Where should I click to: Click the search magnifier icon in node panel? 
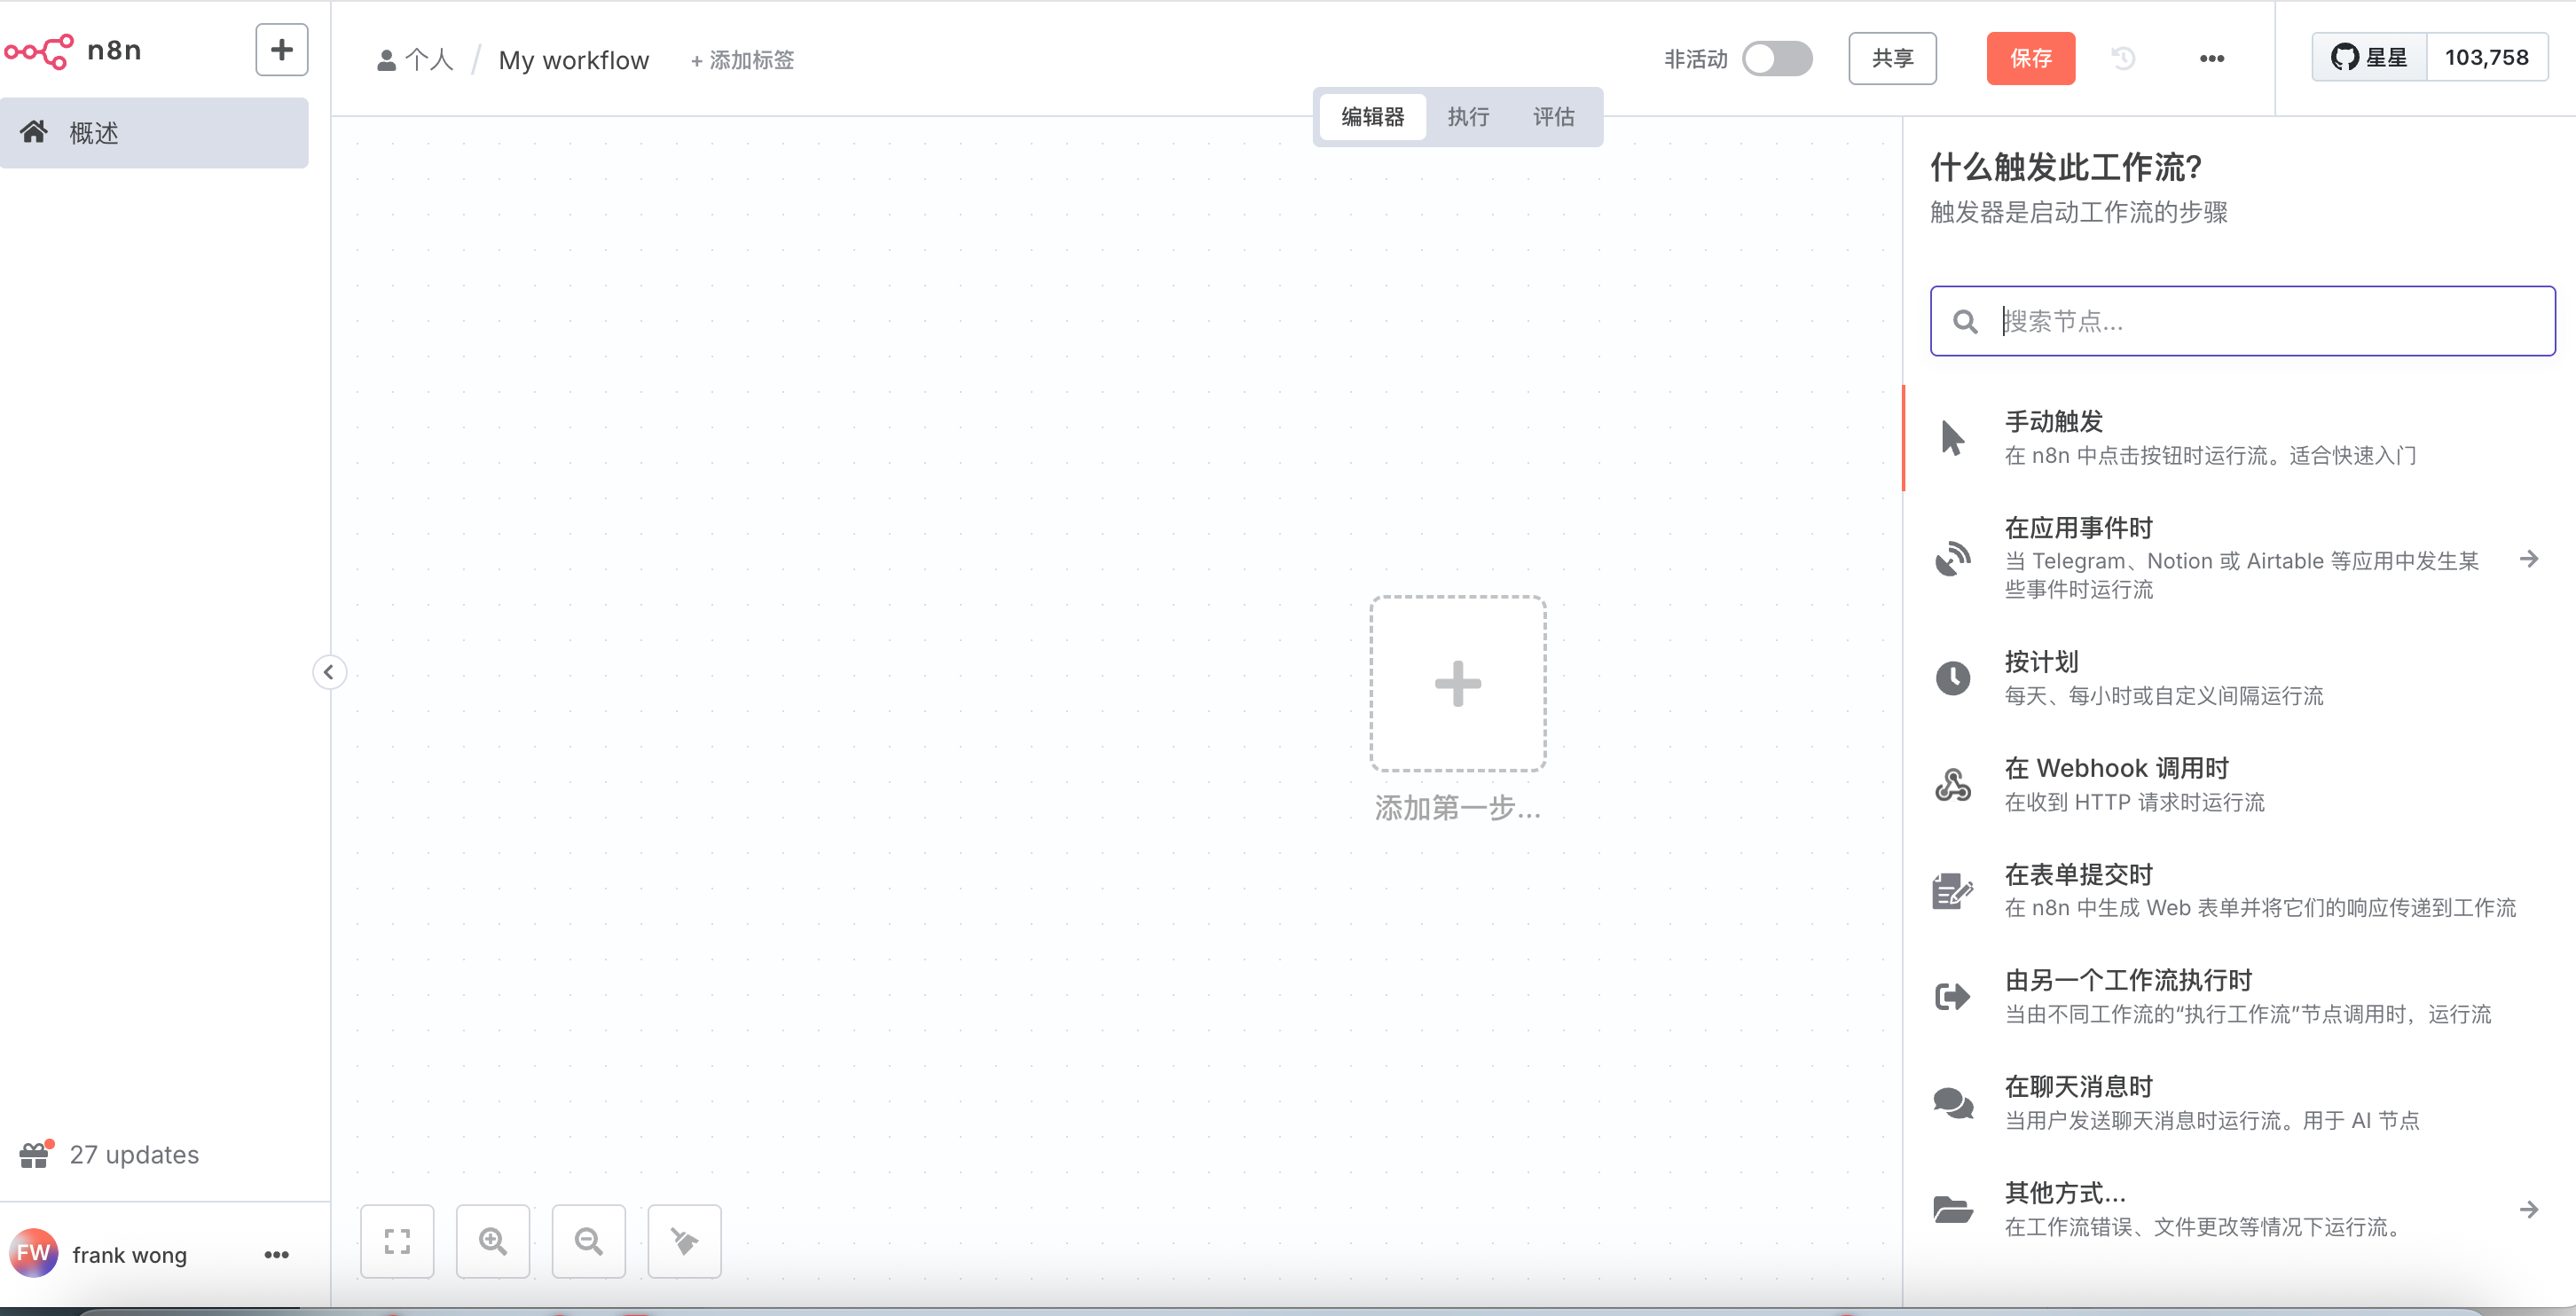click(x=1966, y=322)
